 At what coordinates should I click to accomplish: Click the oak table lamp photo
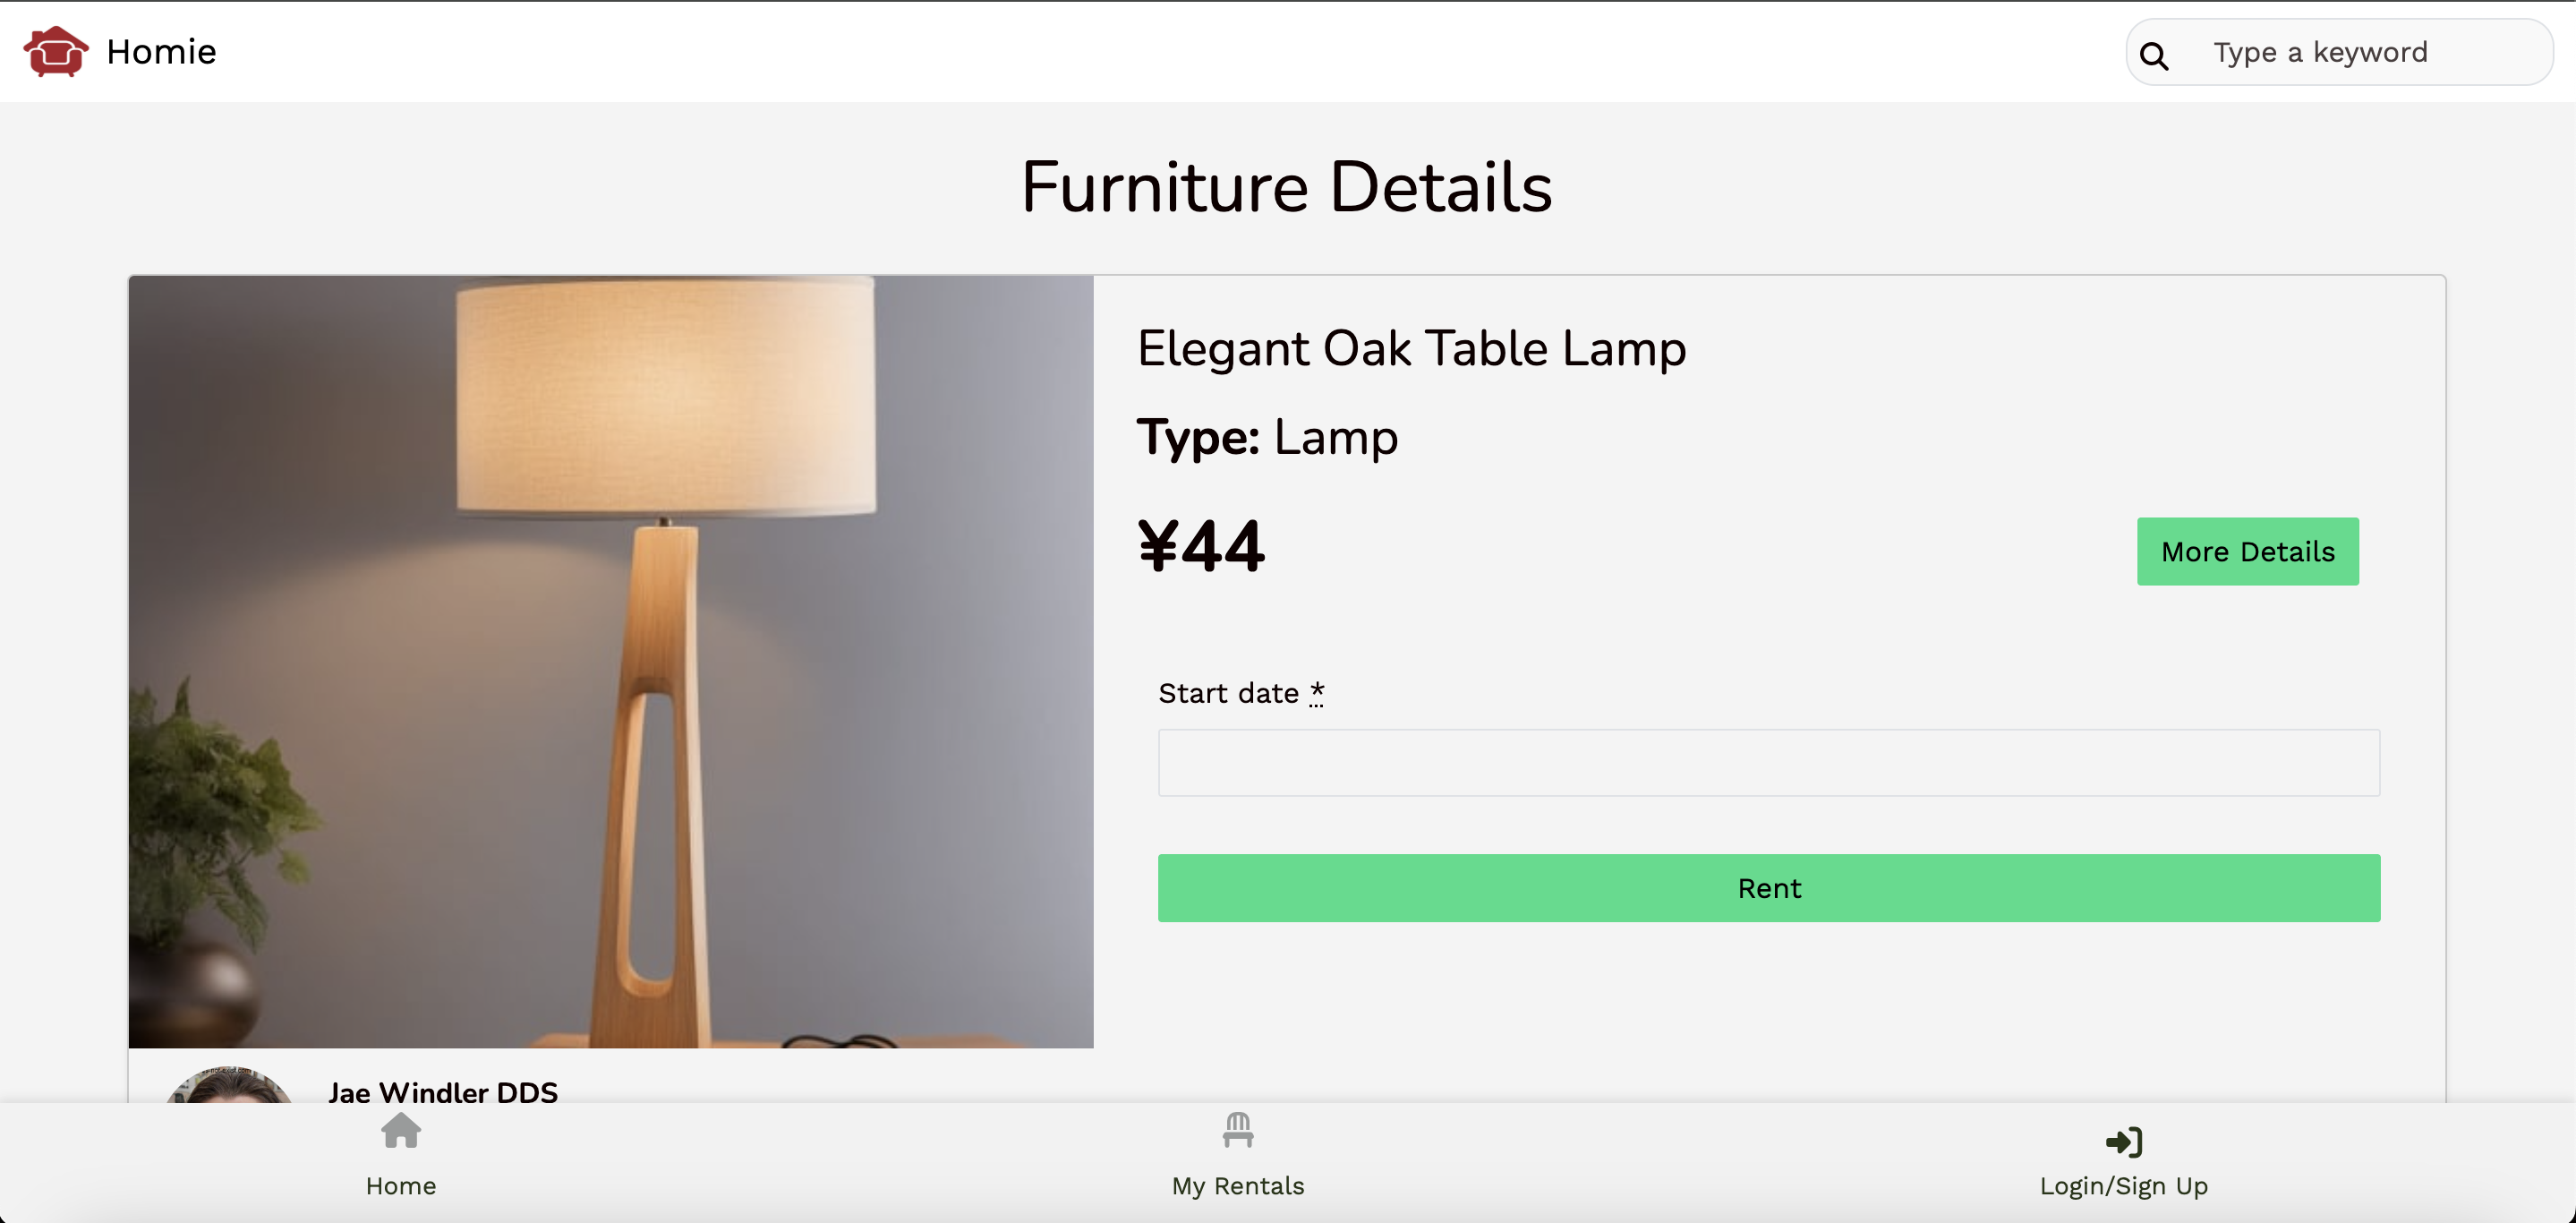[611, 661]
